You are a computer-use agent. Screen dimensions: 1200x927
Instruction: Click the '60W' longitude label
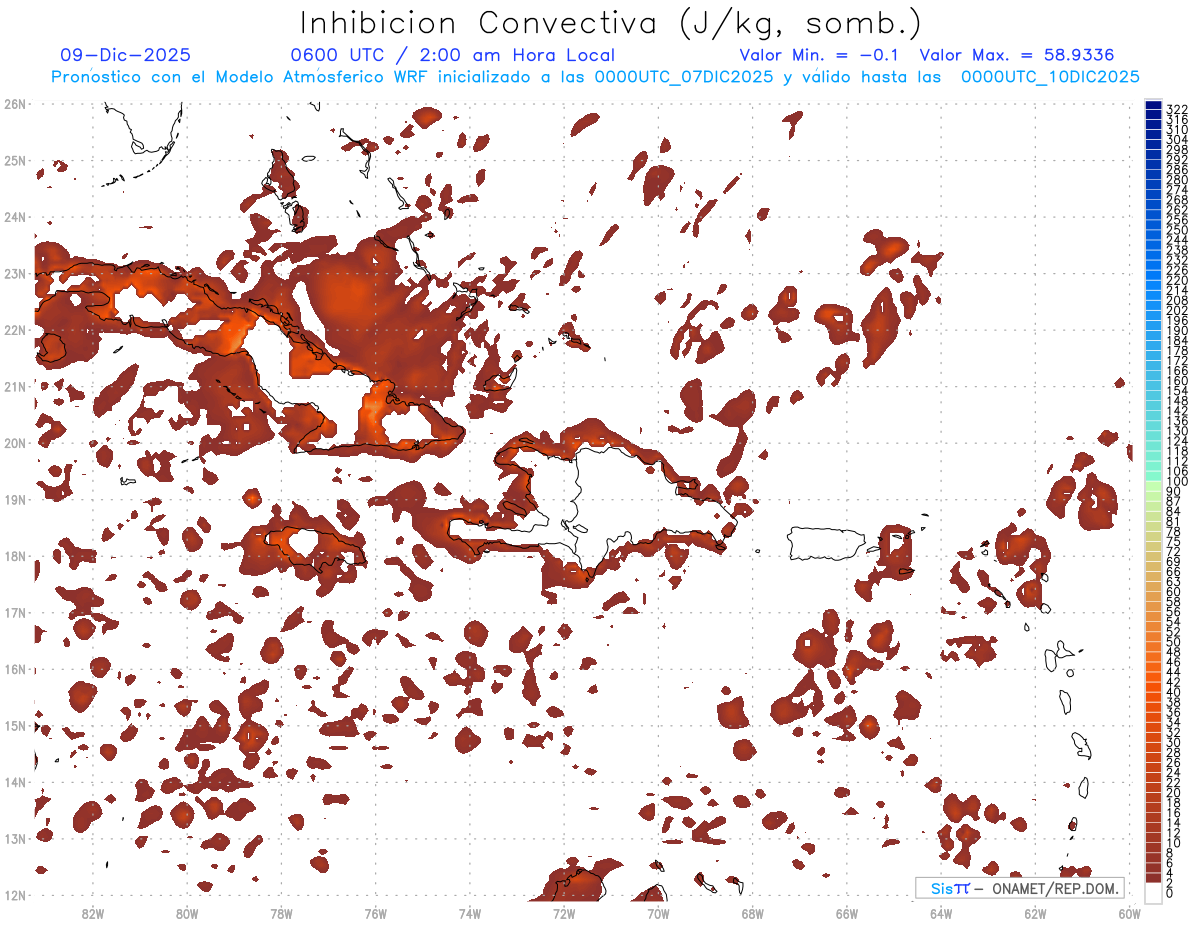[1130, 913]
